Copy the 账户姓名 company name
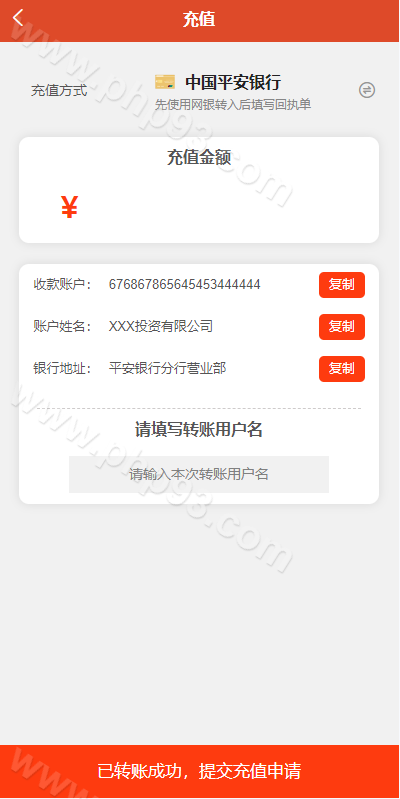The image size is (400, 799). click(x=342, y=327)
